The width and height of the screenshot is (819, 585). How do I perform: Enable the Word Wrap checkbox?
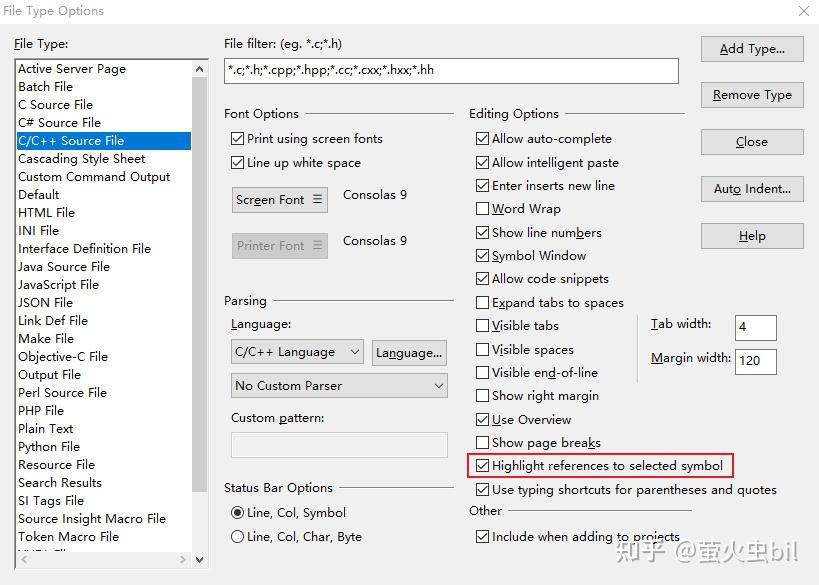click(482, 209)
